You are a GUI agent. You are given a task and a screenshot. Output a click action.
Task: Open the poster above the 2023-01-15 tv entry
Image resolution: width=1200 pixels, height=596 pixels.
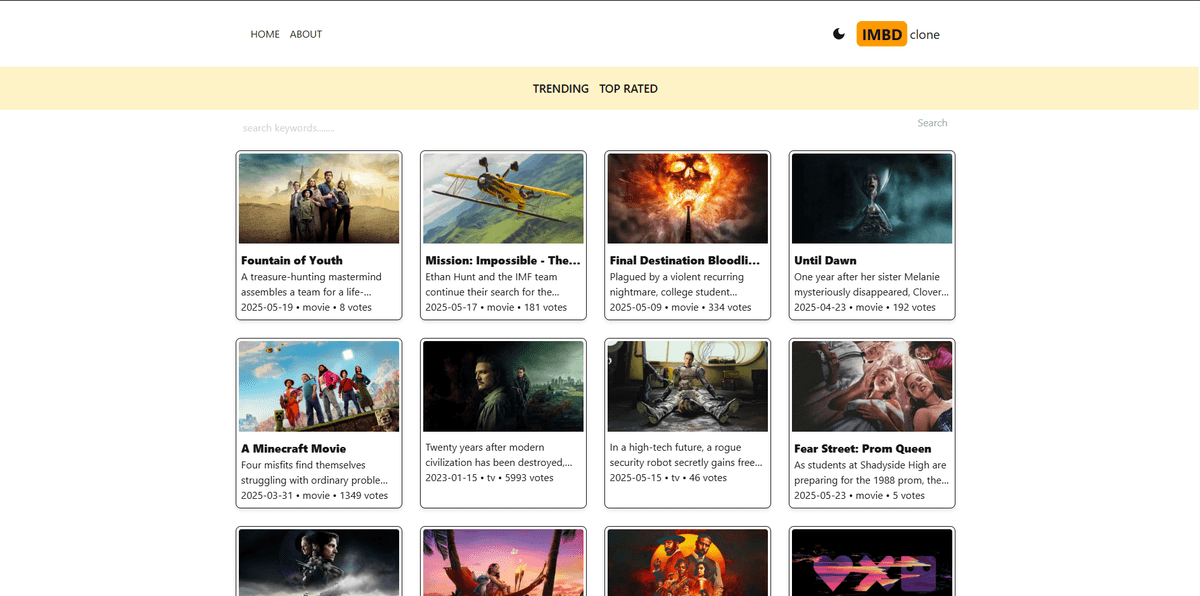pyautogui.click(x=504, y=386)
